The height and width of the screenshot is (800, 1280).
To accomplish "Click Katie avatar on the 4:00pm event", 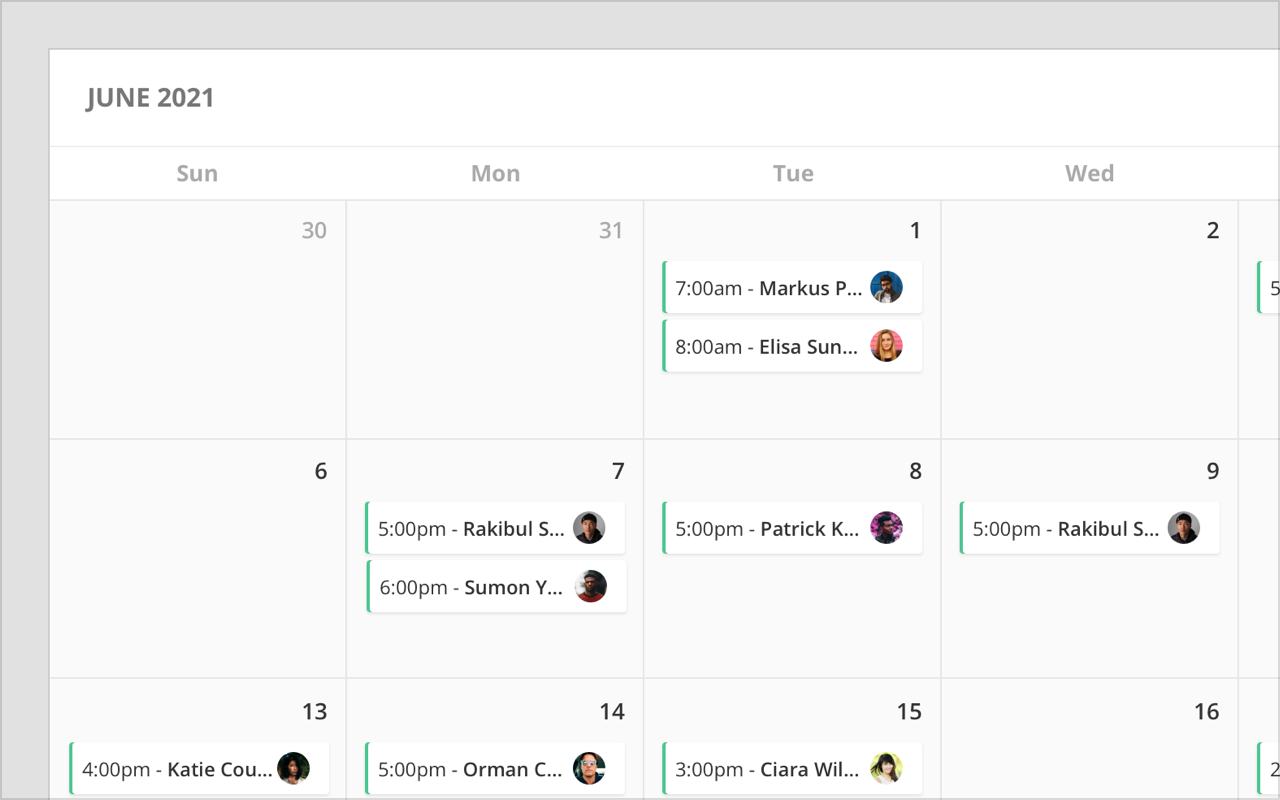I will coord(293,768).
